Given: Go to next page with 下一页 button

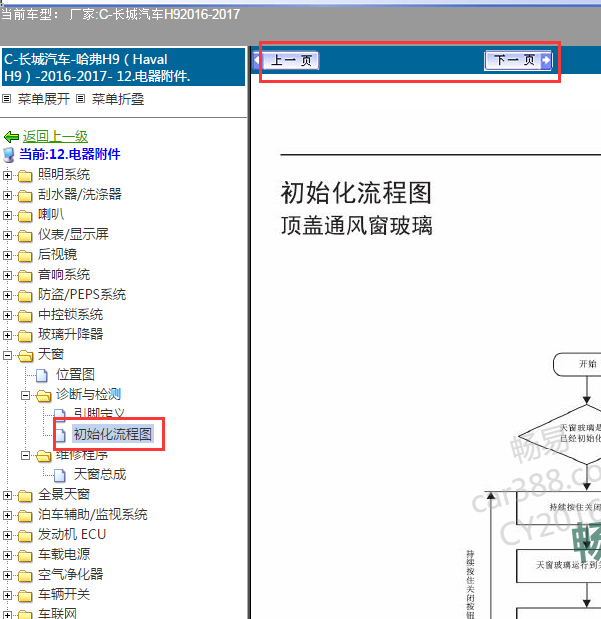Looking at the screenshot, I should coord(518,60).
